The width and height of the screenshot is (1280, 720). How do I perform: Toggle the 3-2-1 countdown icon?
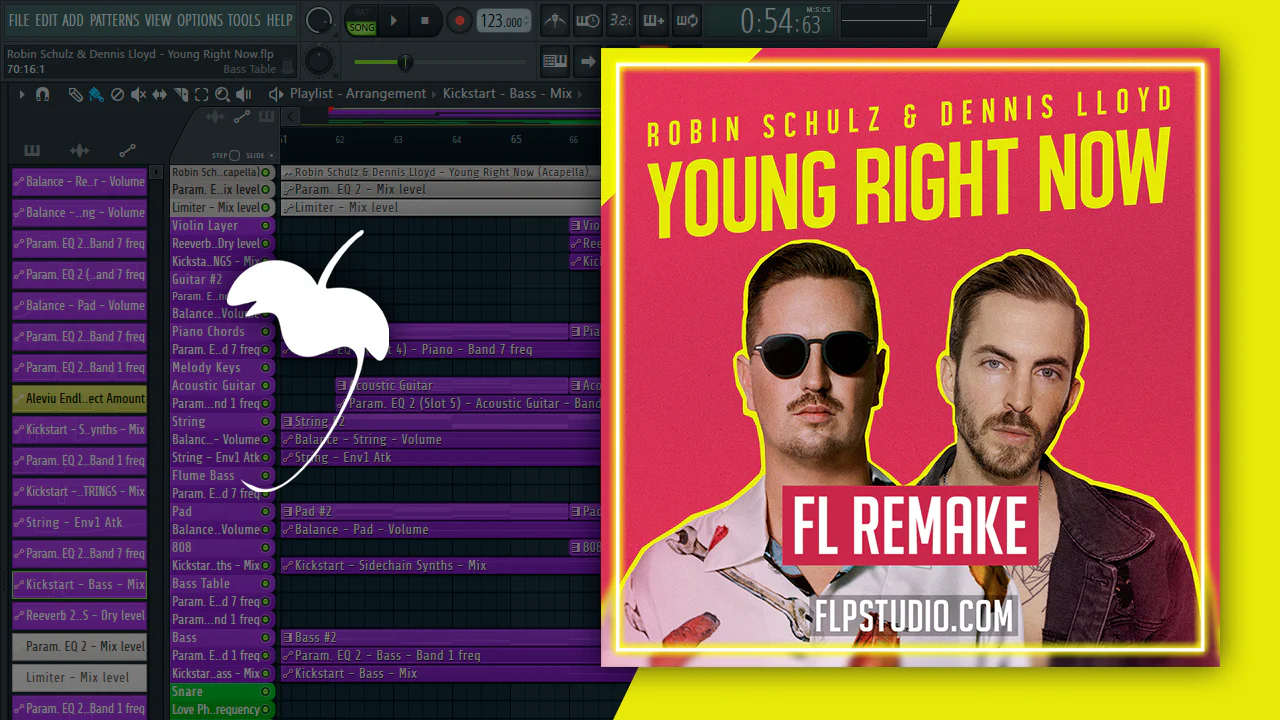620,20
